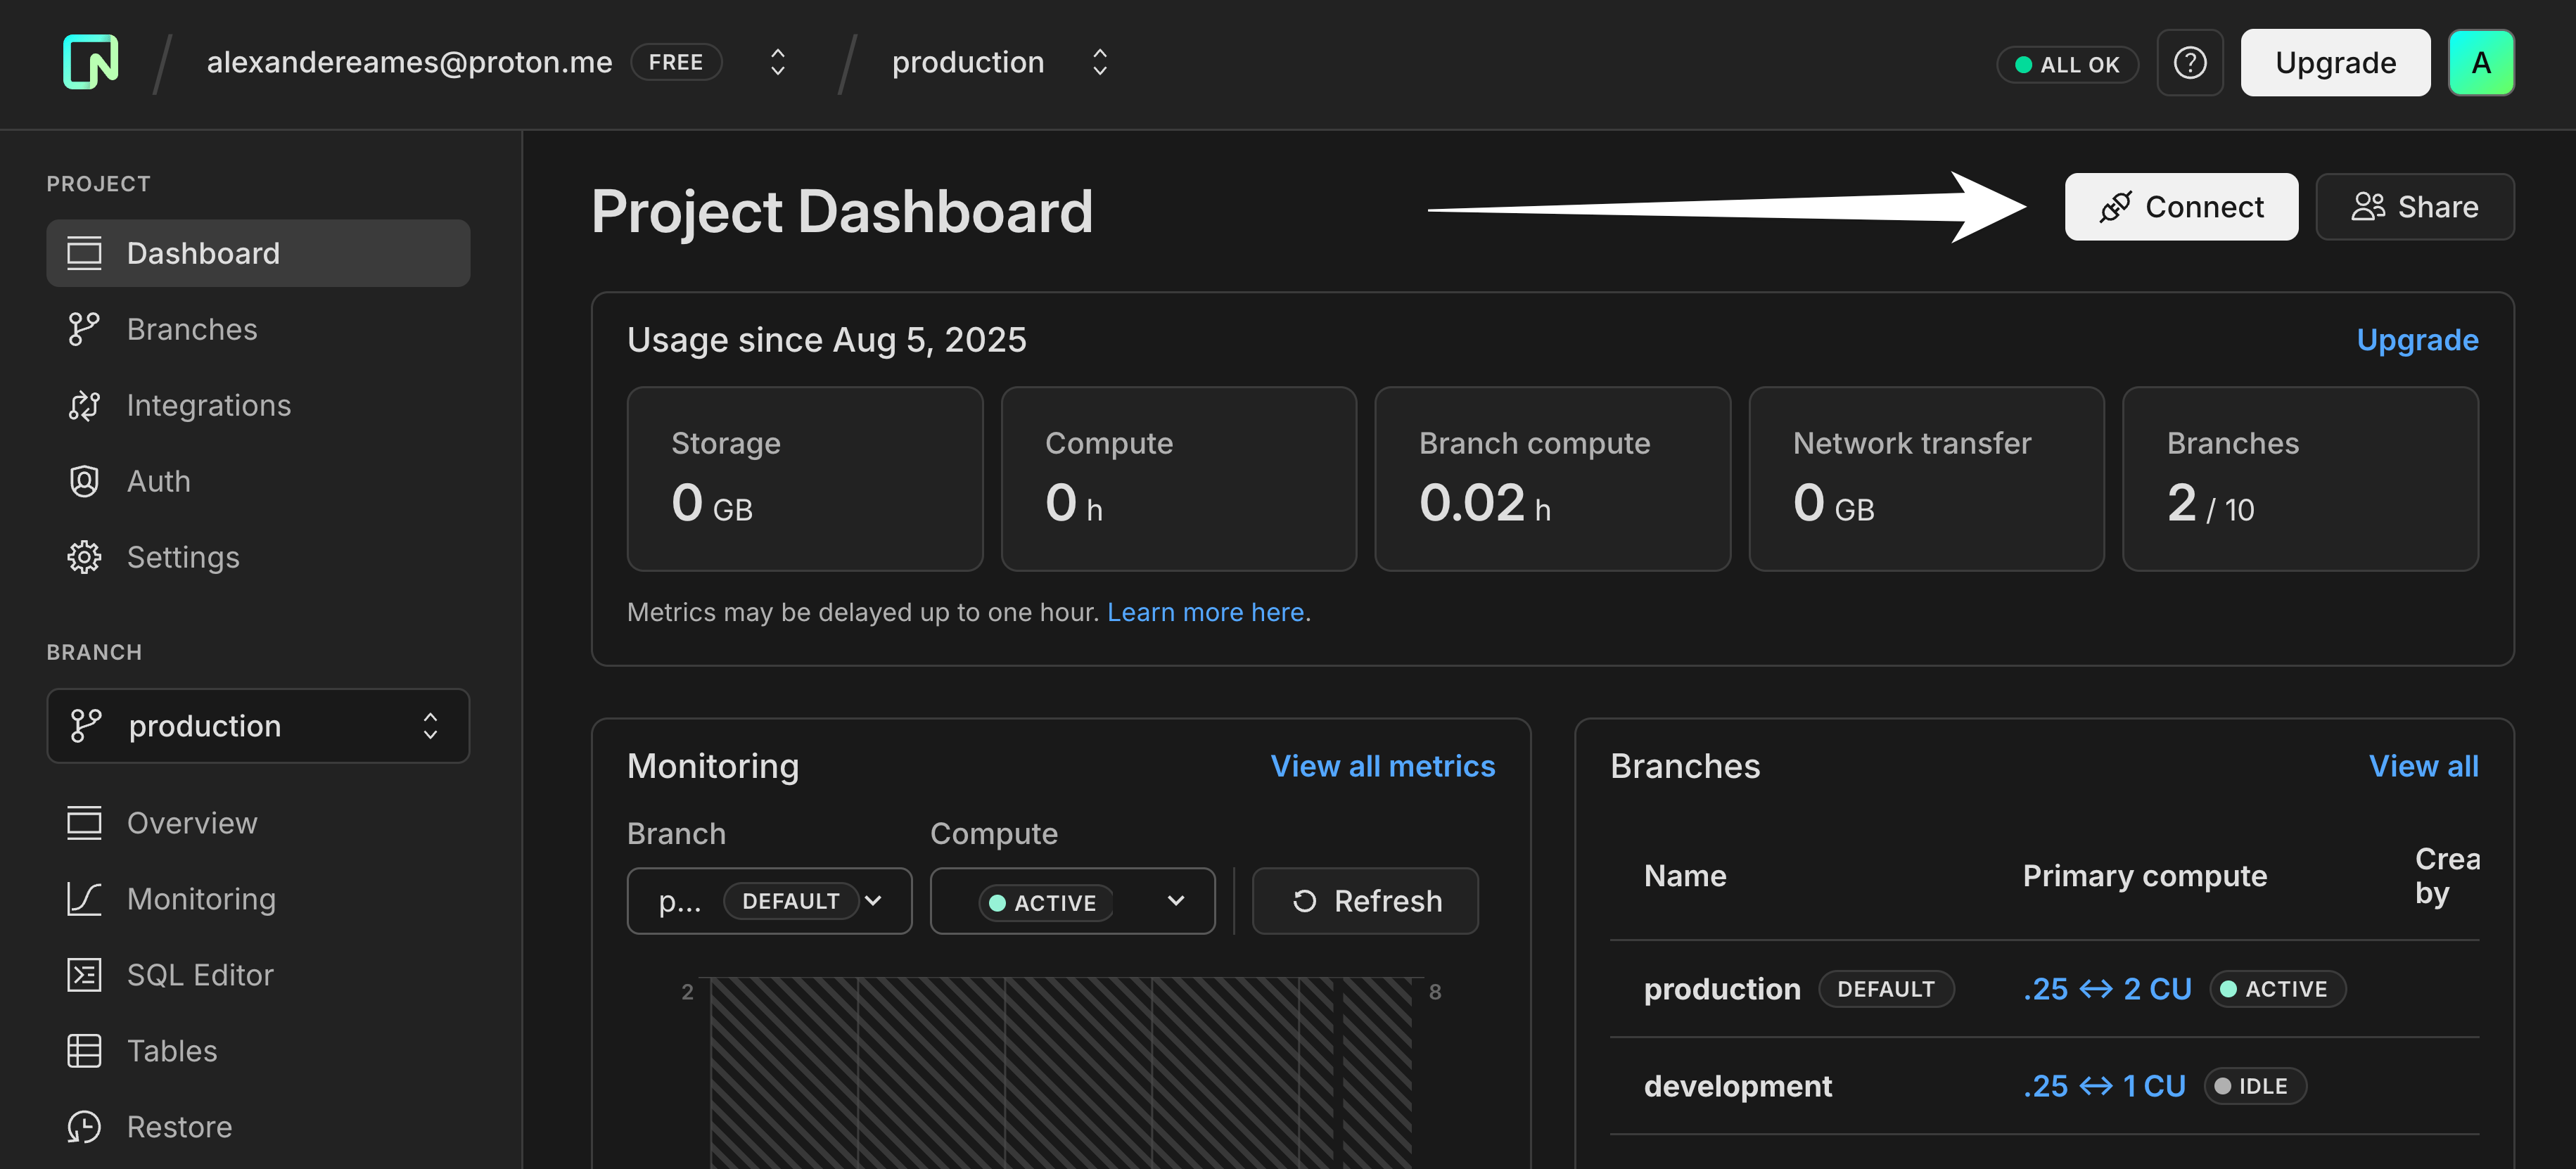Click the .25 ↔ 1 CU compute link
The width and height of the screenshot is (2576, 1169).
(x=2104, y=1086)
